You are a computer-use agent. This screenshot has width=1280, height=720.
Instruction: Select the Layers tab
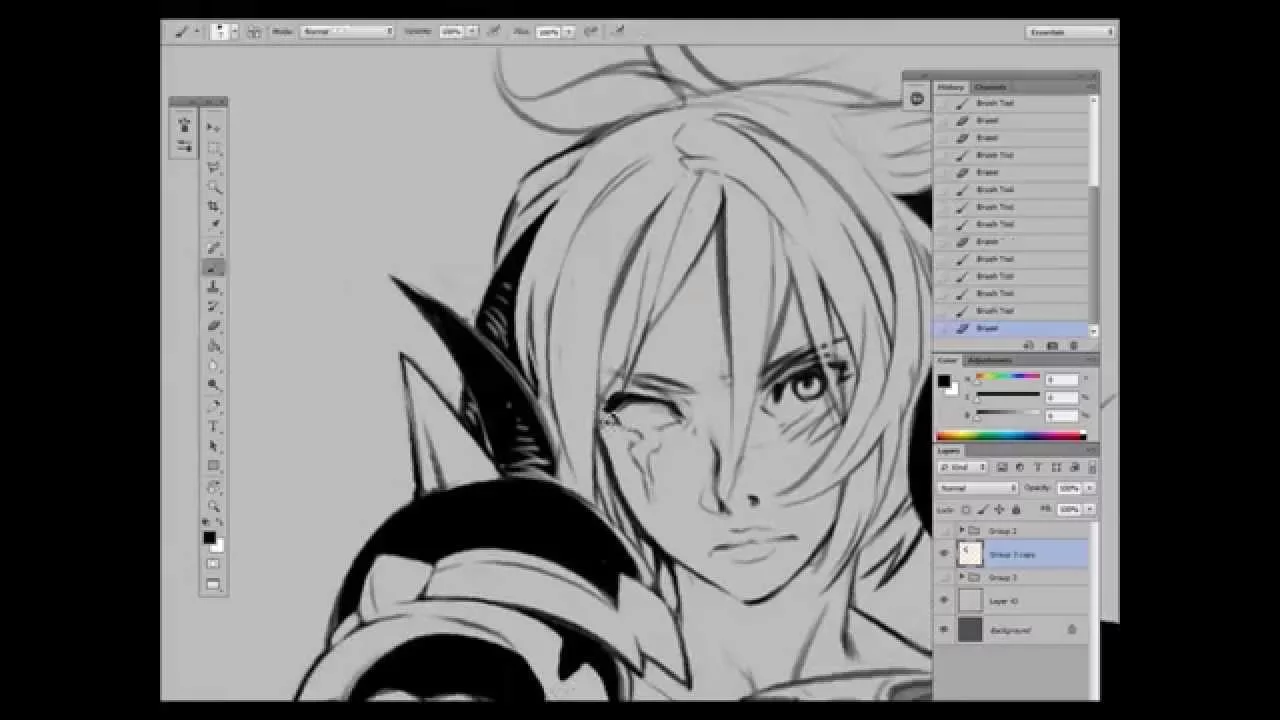click(949, 451)
